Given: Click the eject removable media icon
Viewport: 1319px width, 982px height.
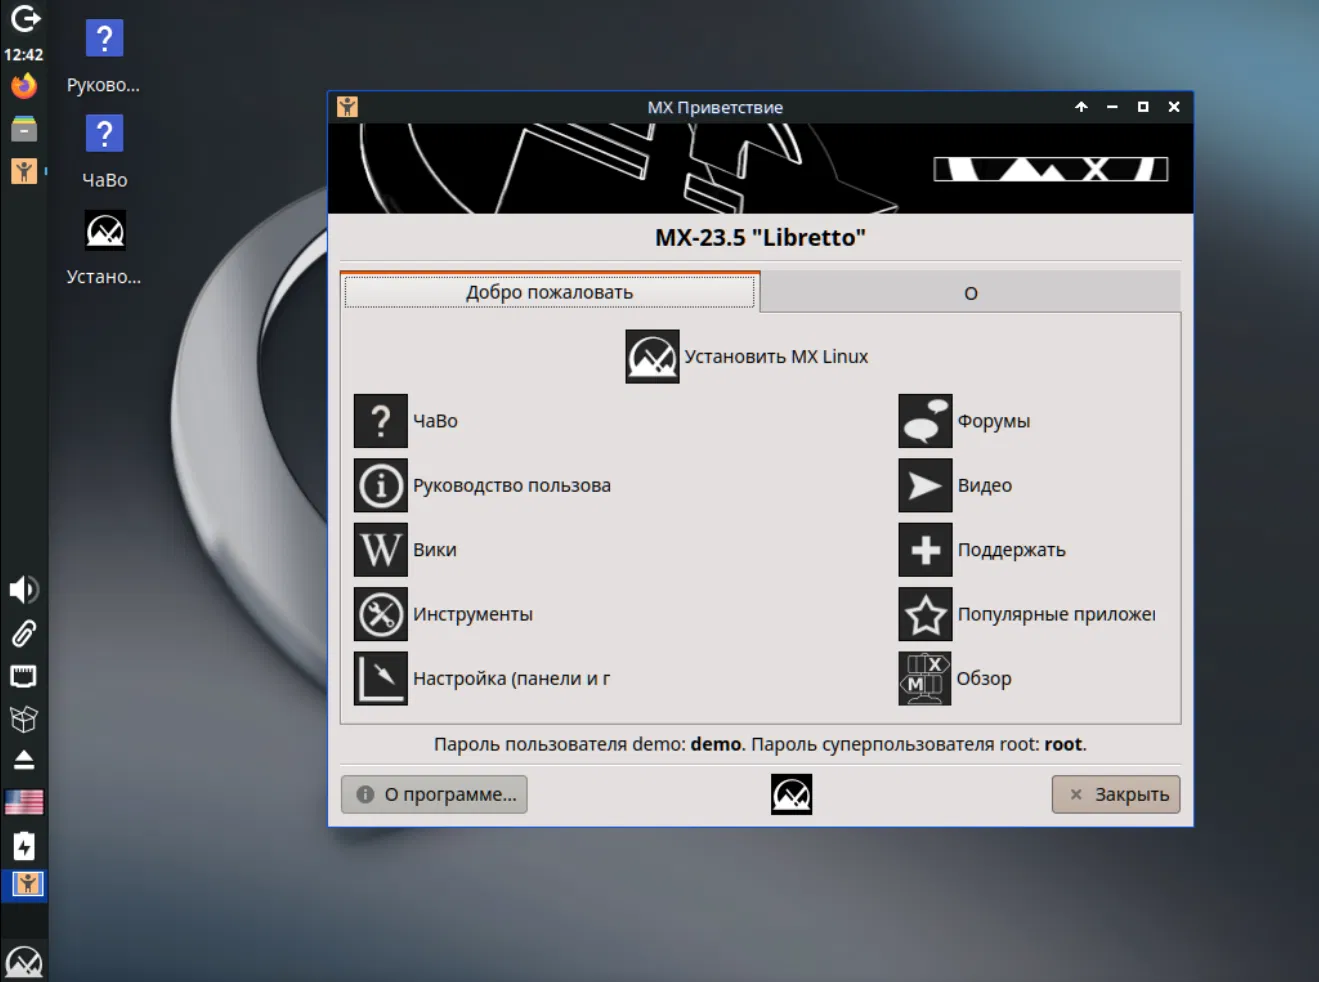Looking at the screenshot, I should [24, 761].
